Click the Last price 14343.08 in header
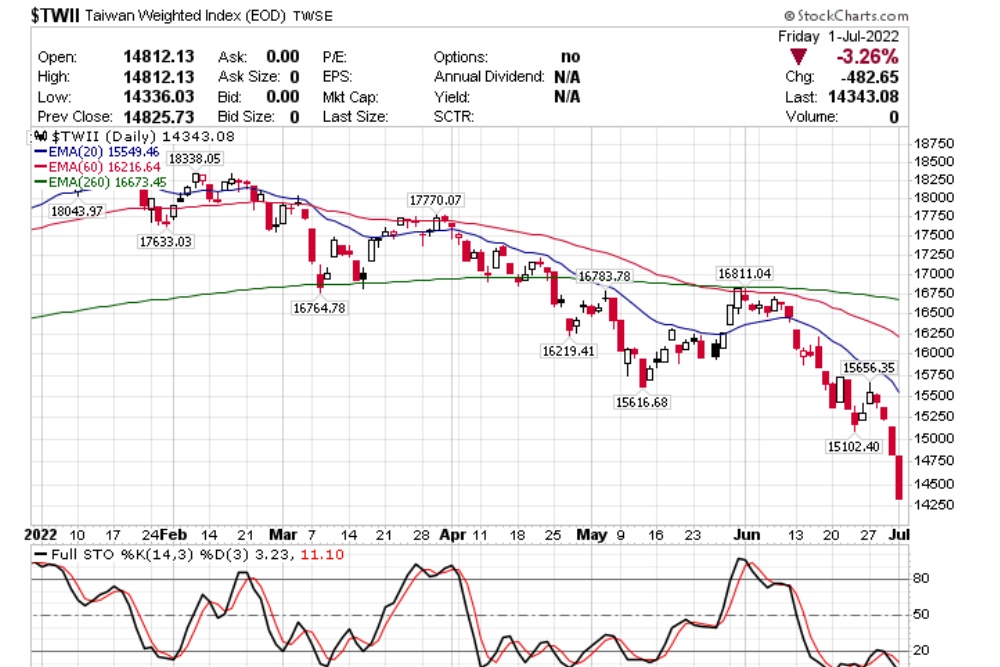The width and height of the screenshot is (1000, 667). pos(864,97)
